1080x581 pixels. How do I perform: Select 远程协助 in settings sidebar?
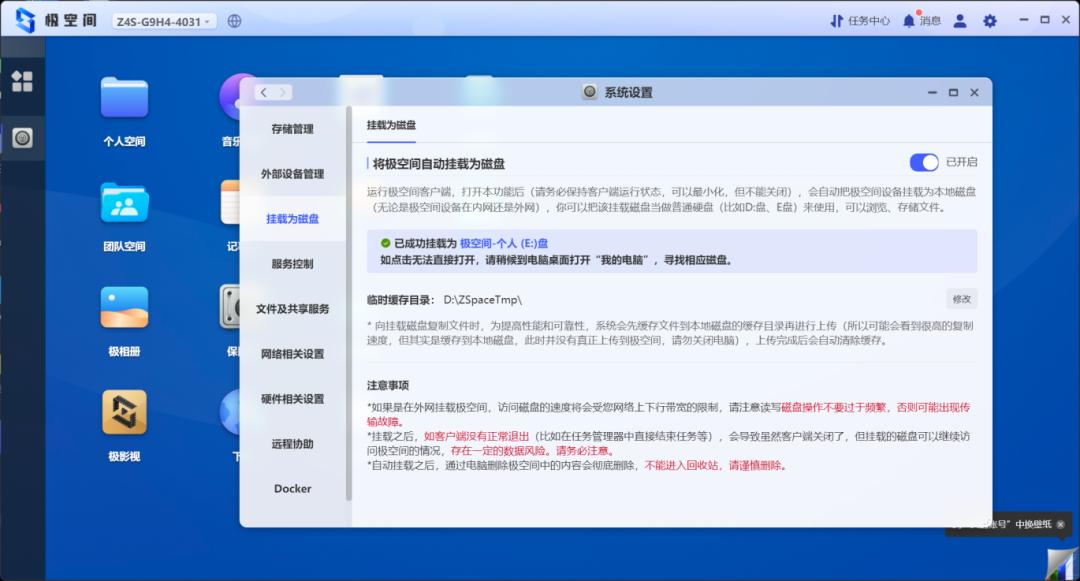point(292,444)
